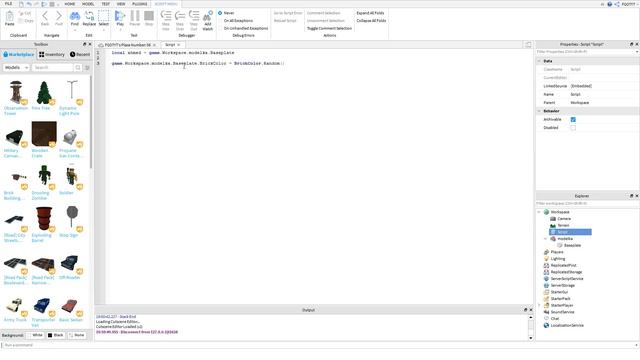This screenshot has height=360, width=640.
Task: Collapse the Behavior properties section
Action: [x=539, y=111]
